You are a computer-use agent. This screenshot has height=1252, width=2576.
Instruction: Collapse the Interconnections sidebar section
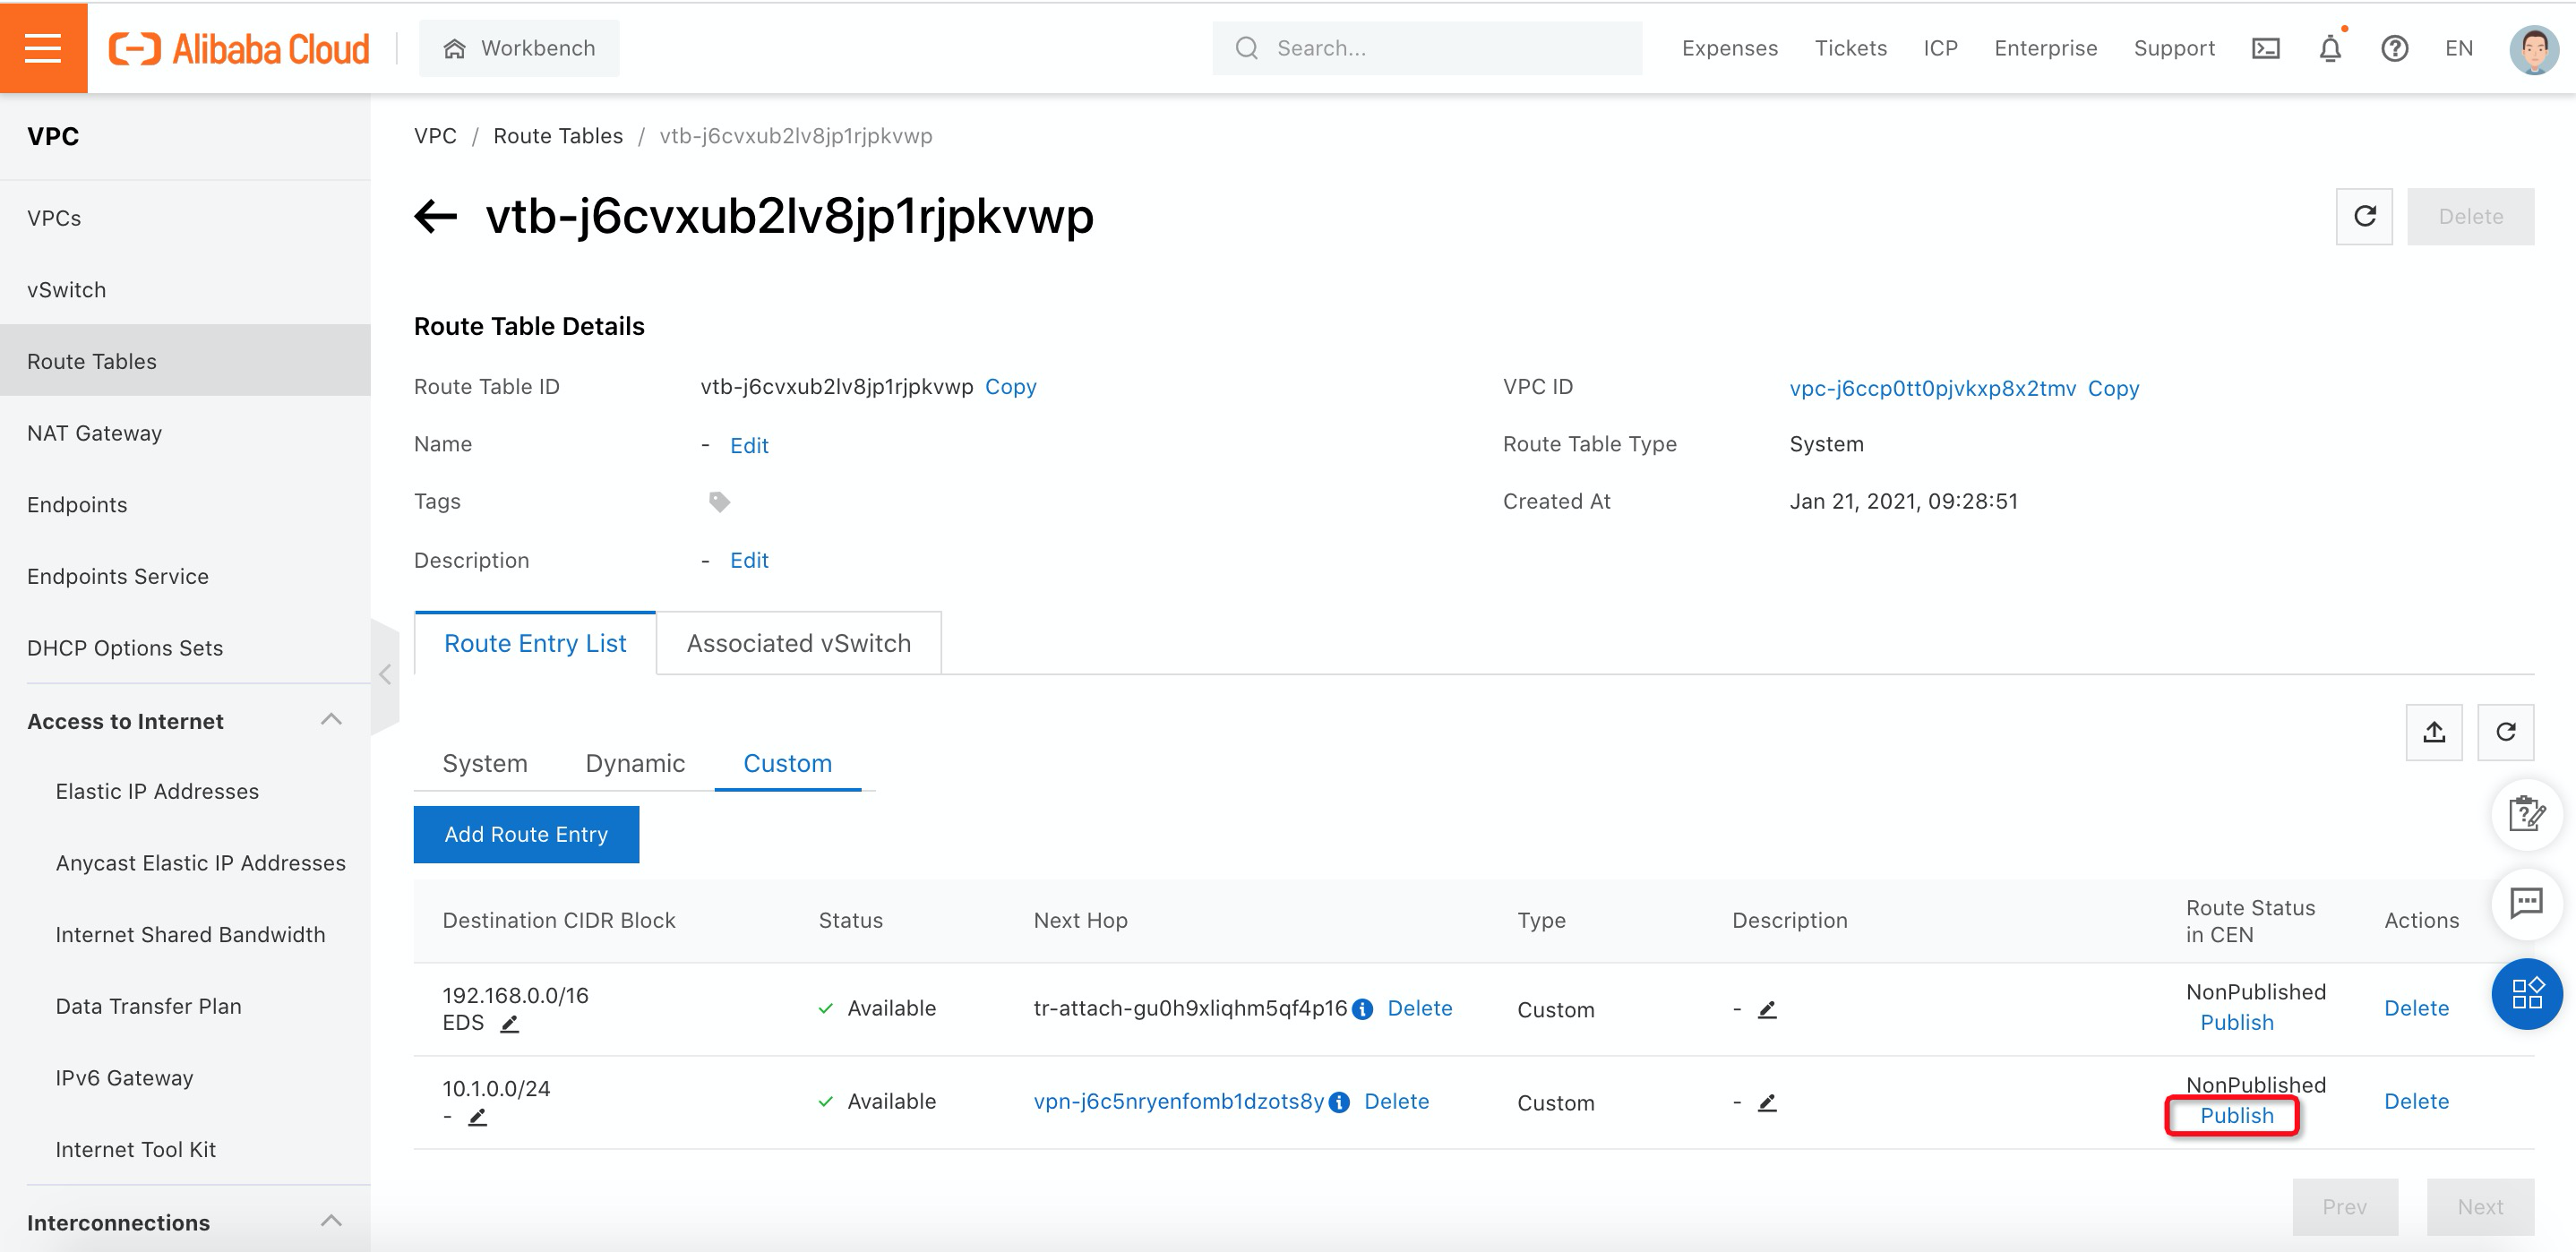point(331,1221)
